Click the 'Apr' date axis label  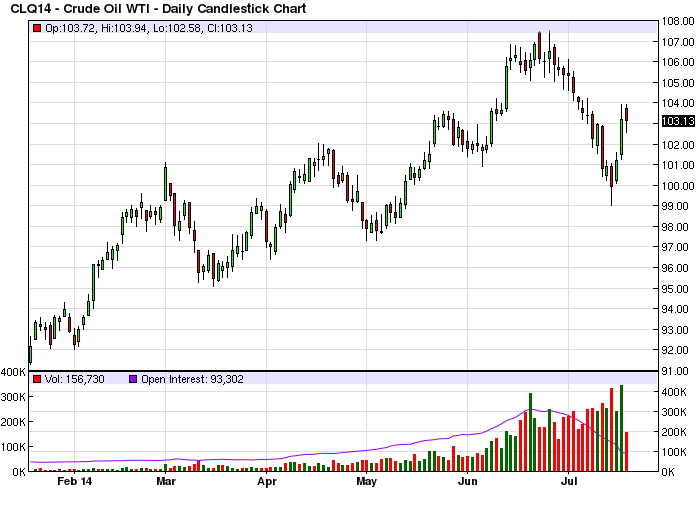pos(267,482)
